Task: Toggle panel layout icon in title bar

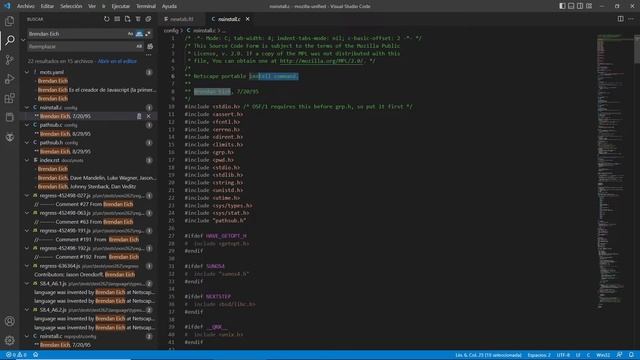Action: point(571,6)
